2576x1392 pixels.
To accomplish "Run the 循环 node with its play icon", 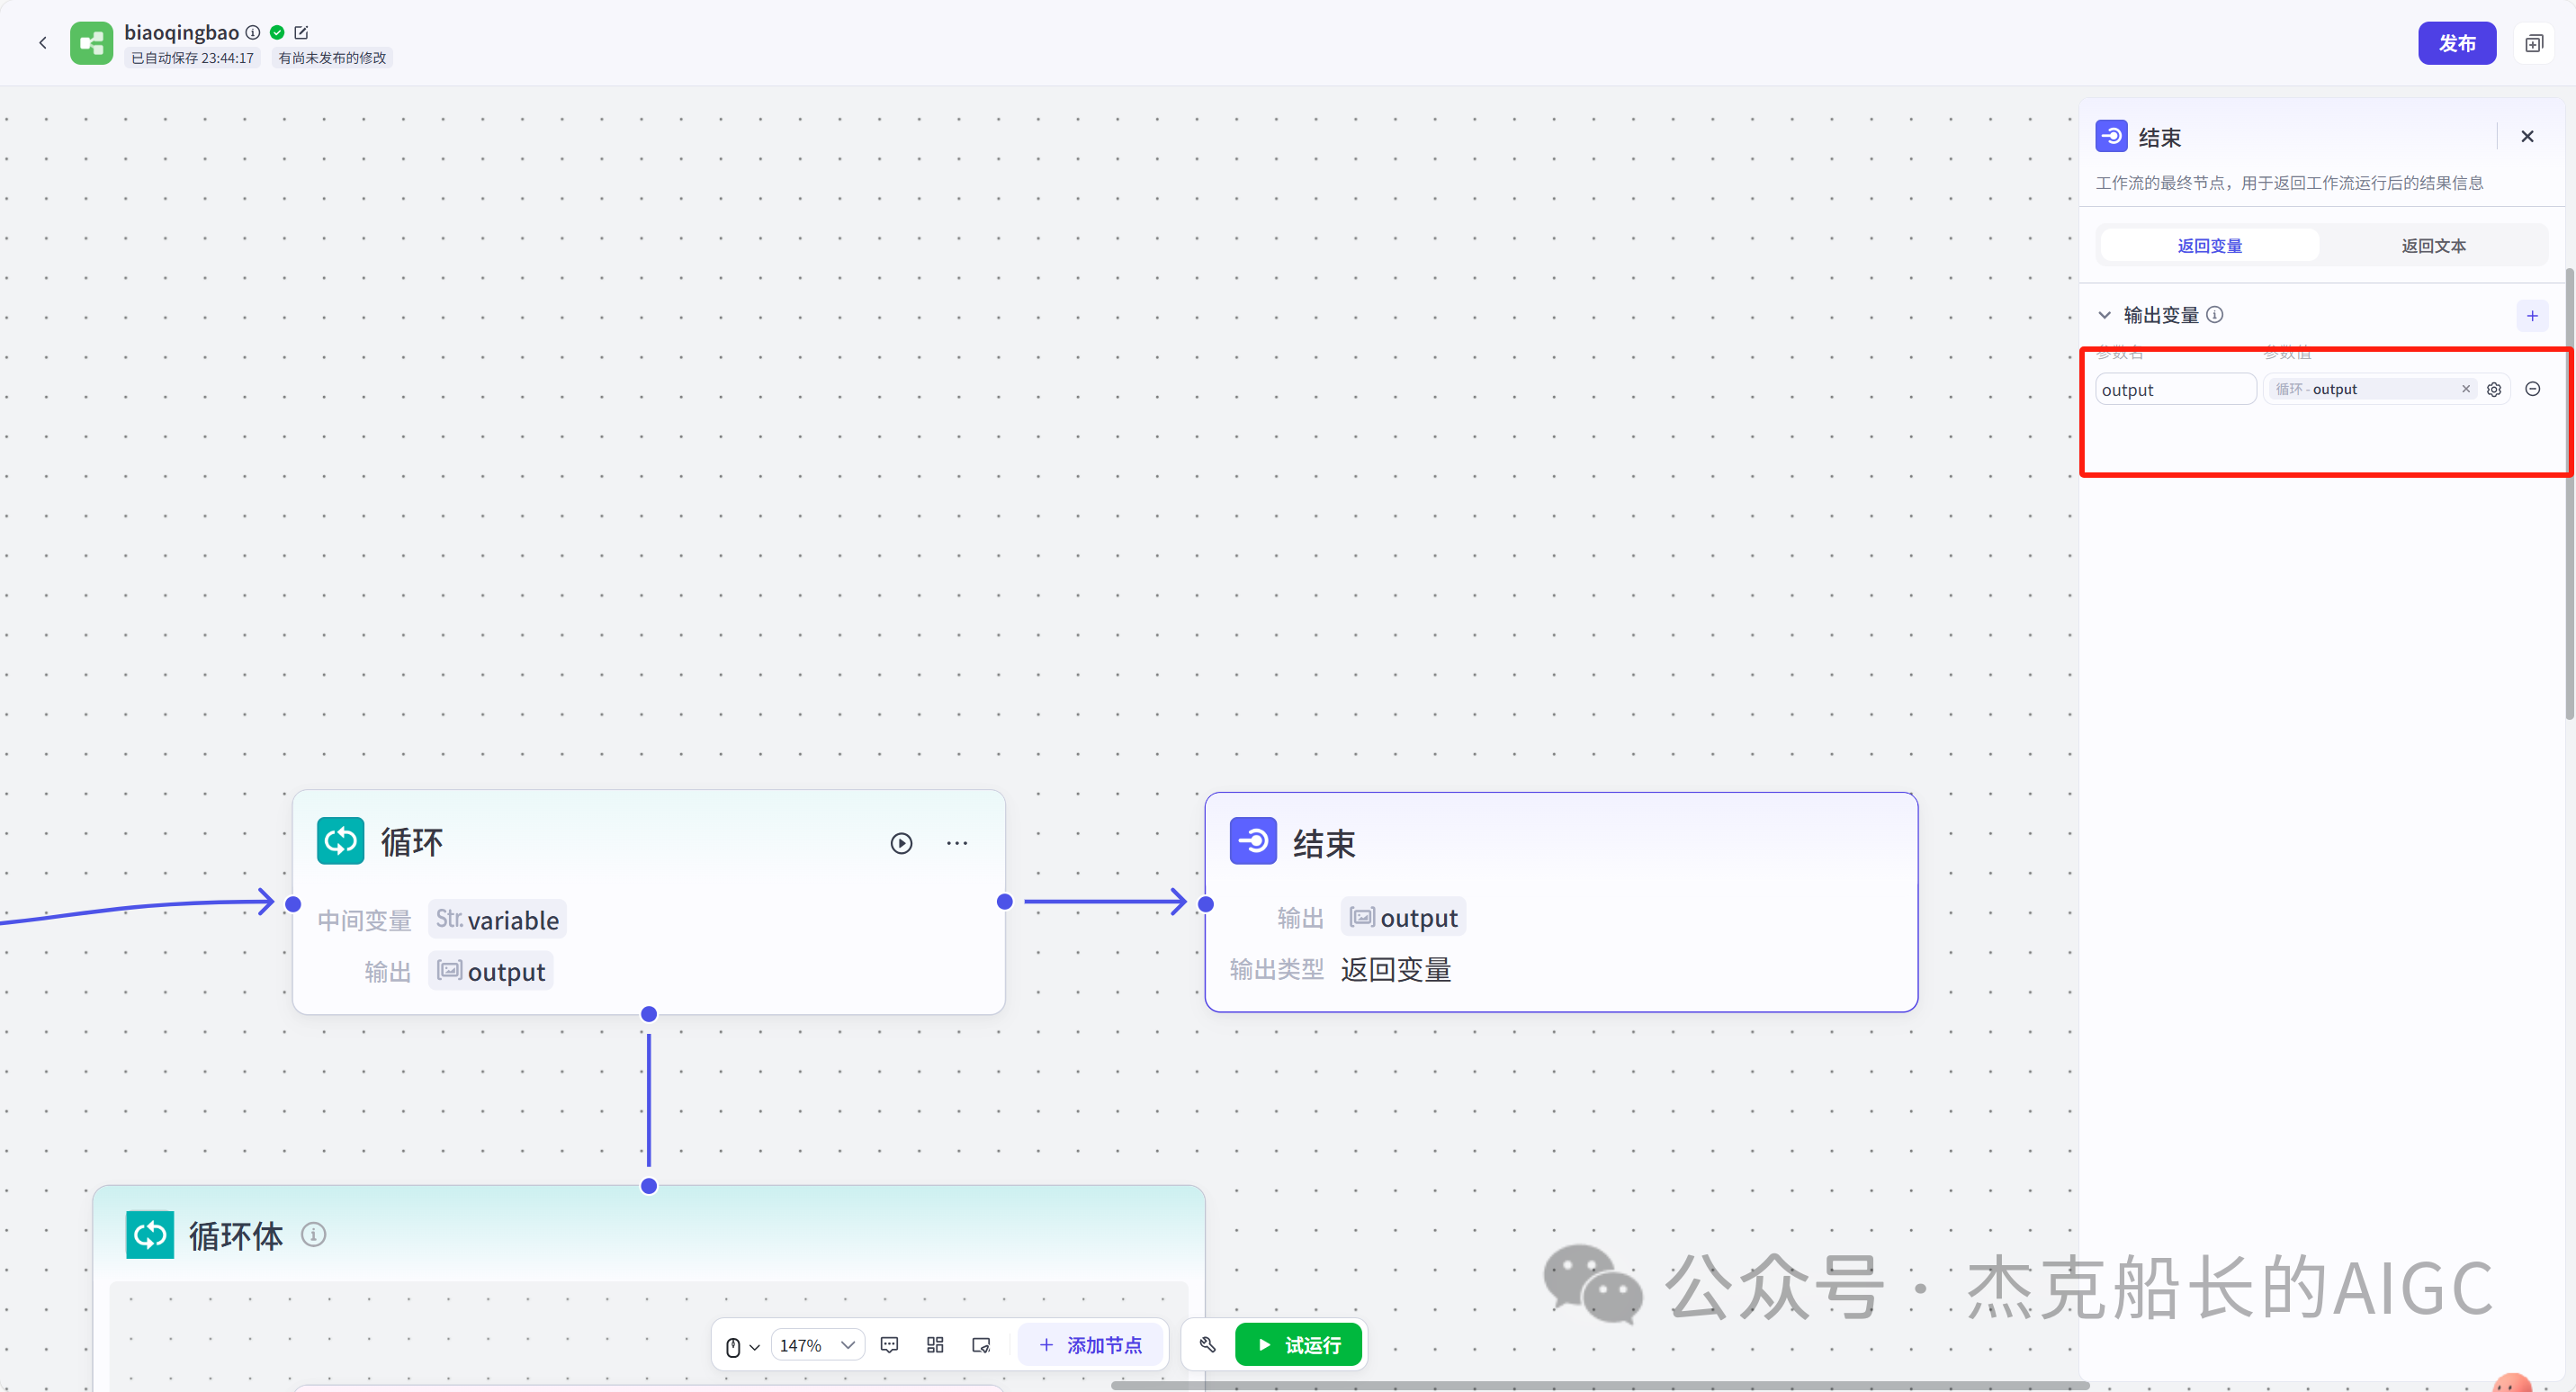I will pyautogui.click(x=902, y=843).
